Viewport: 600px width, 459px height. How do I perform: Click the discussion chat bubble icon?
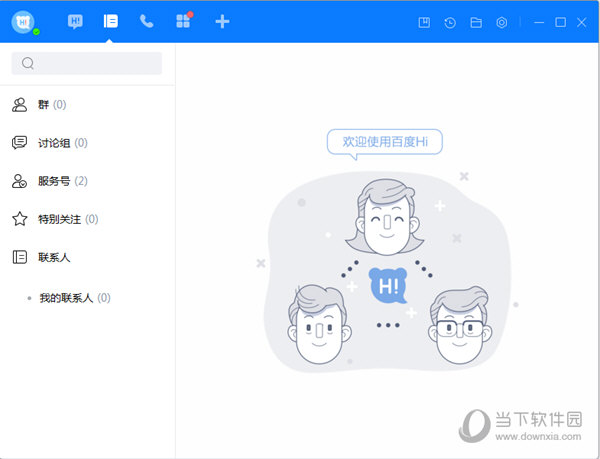coord(20,143)
